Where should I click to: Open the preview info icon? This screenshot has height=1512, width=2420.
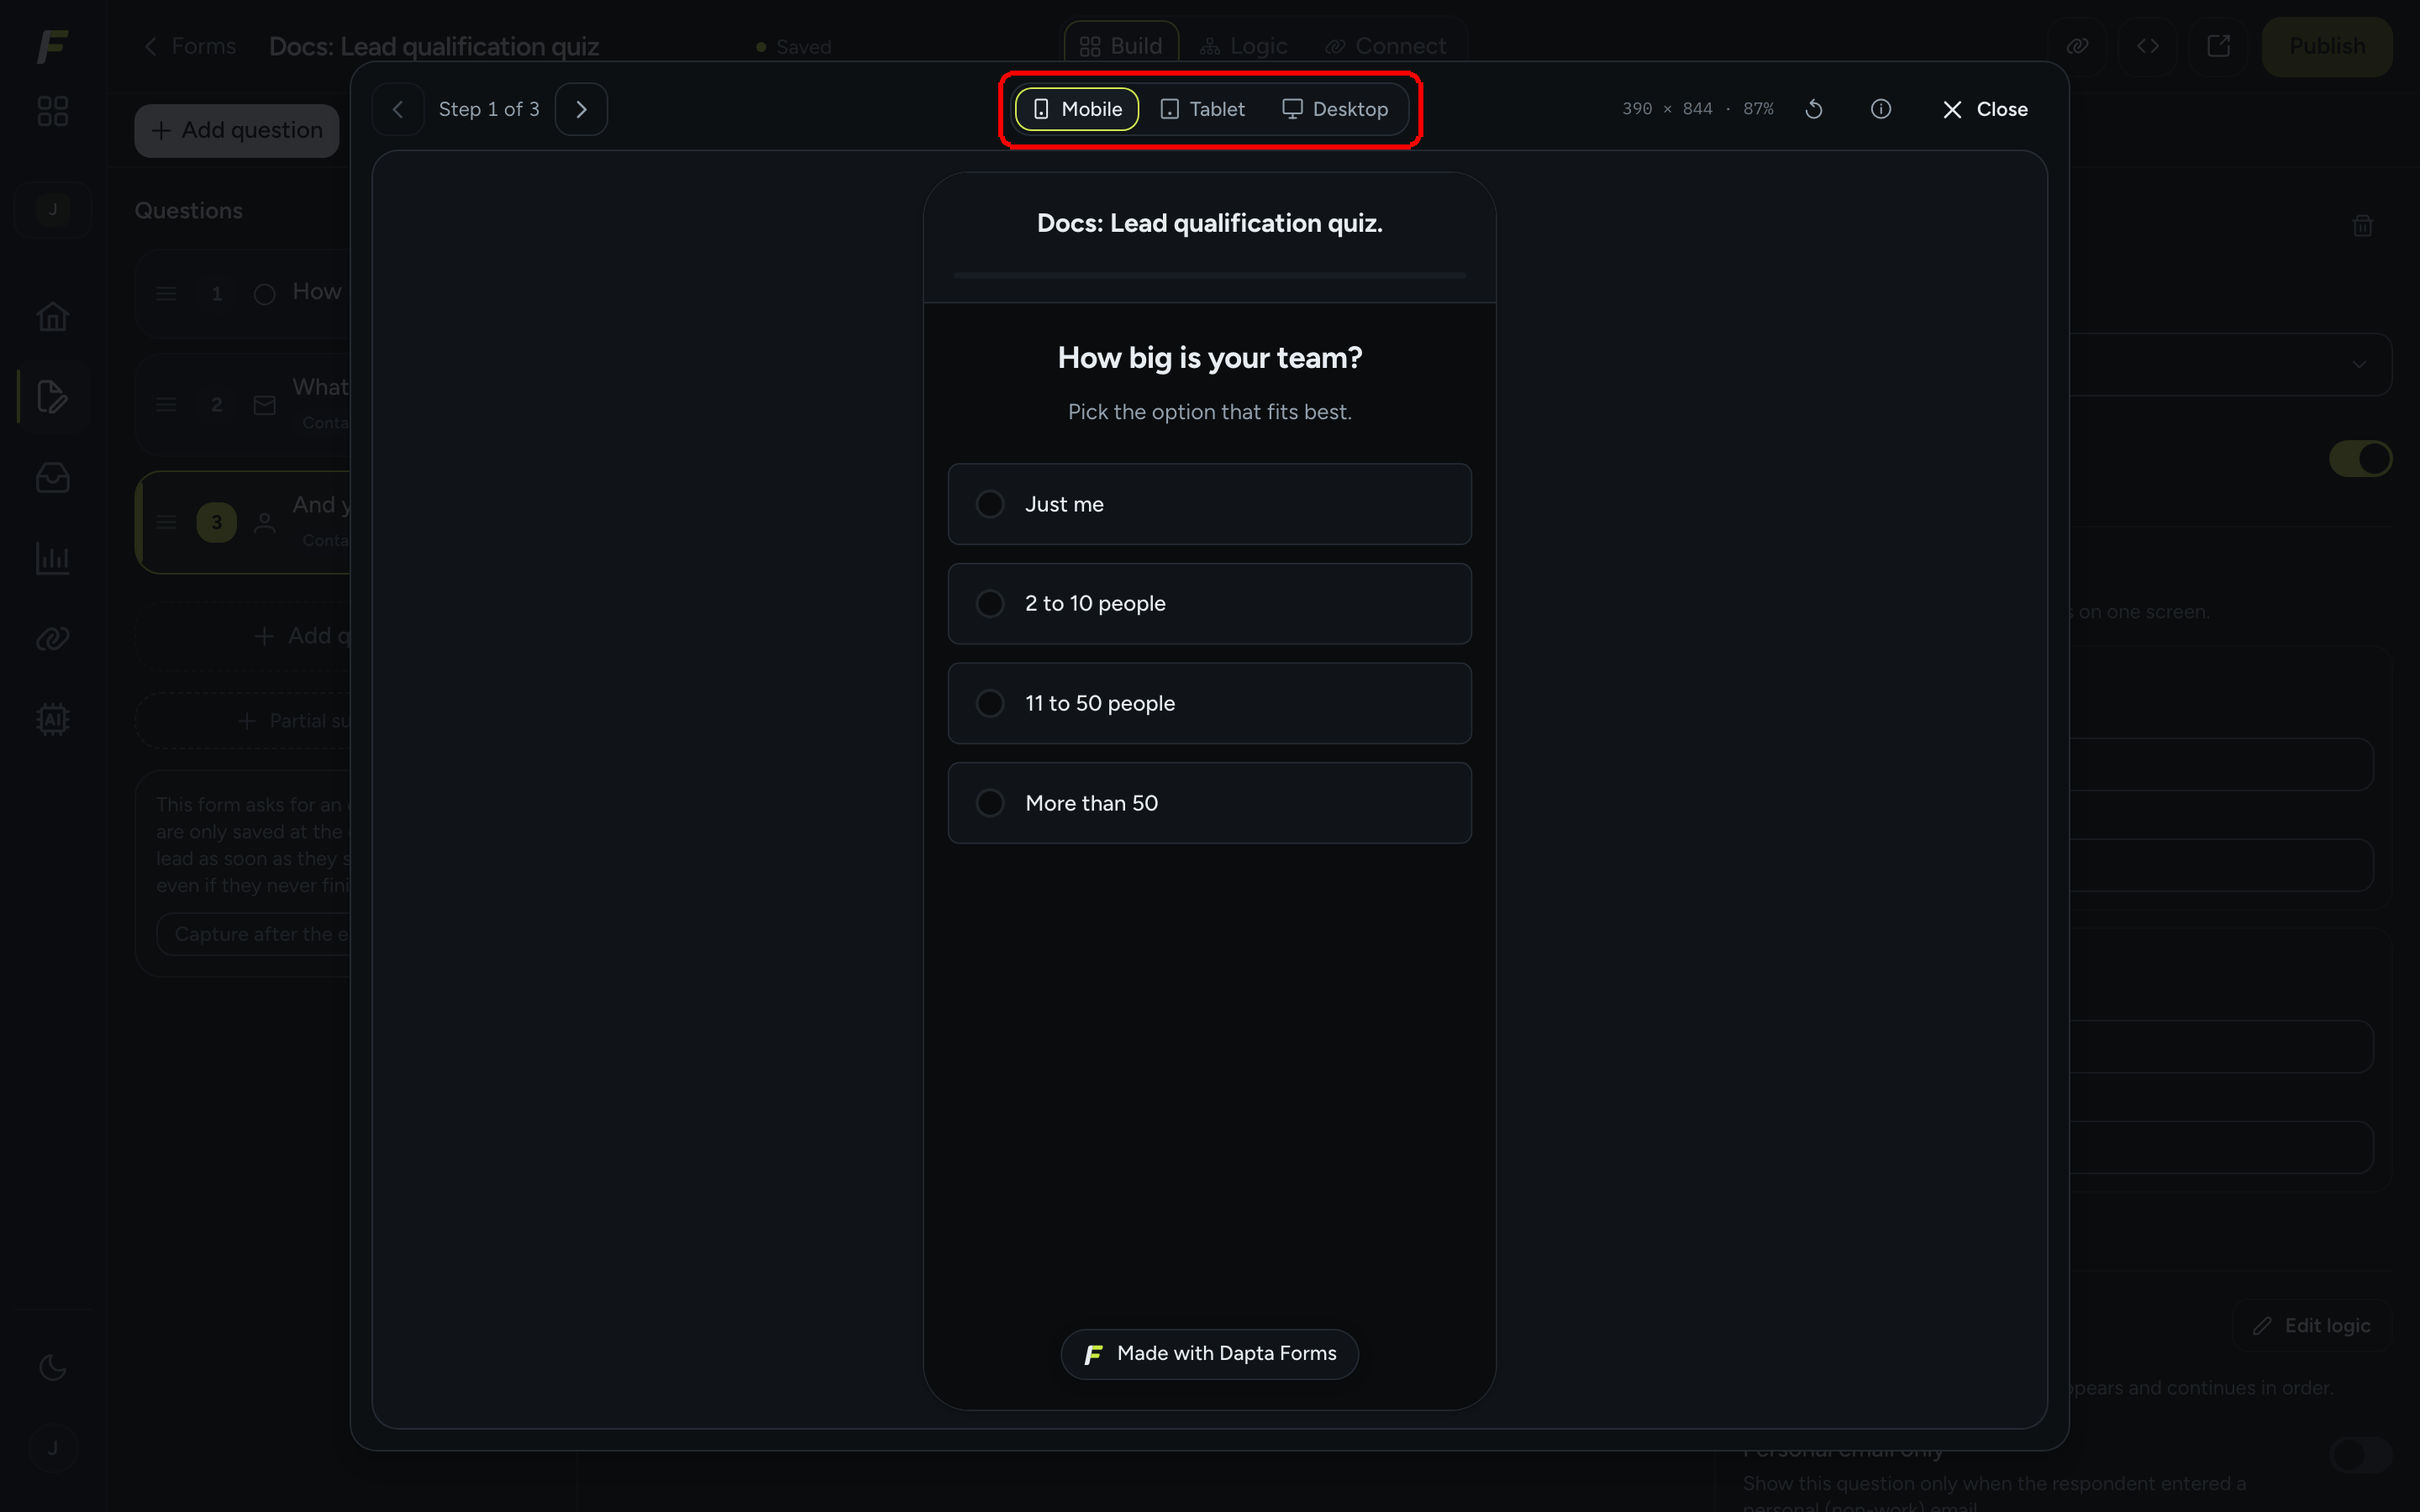pyautogui.click(x=1881, y=109)
